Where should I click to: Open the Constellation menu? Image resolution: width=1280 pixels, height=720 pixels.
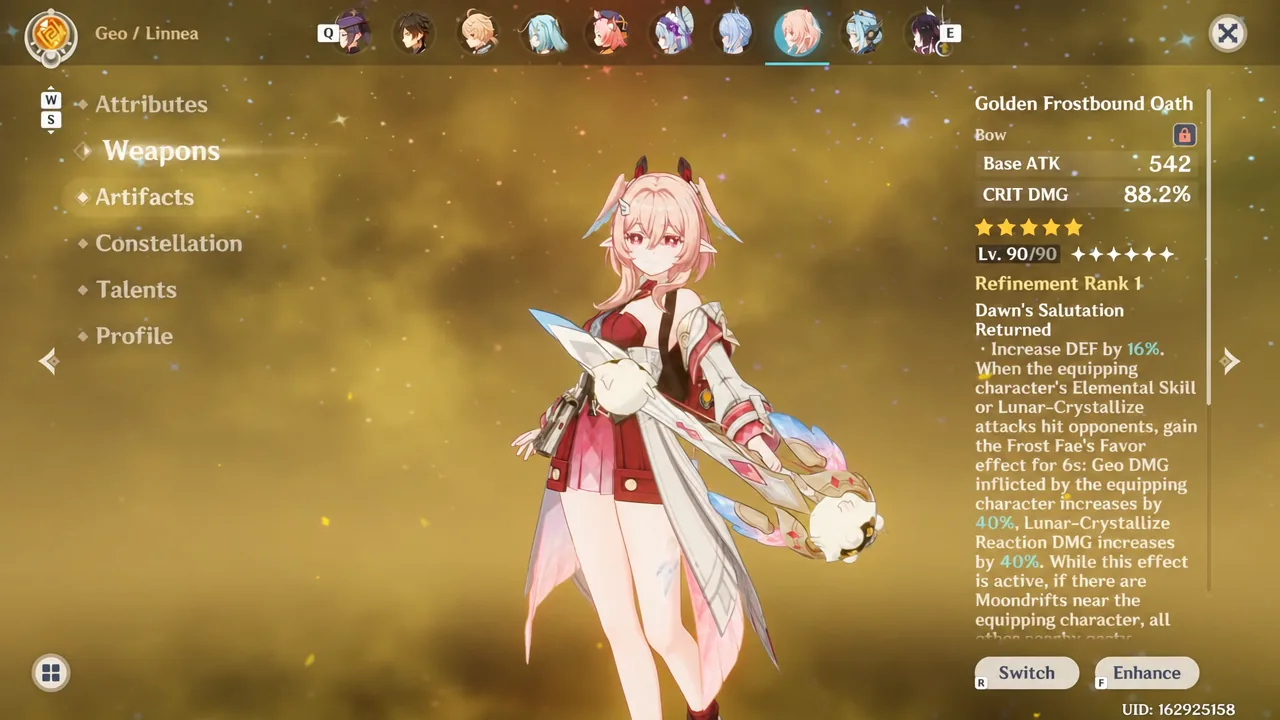pos(168,243)
